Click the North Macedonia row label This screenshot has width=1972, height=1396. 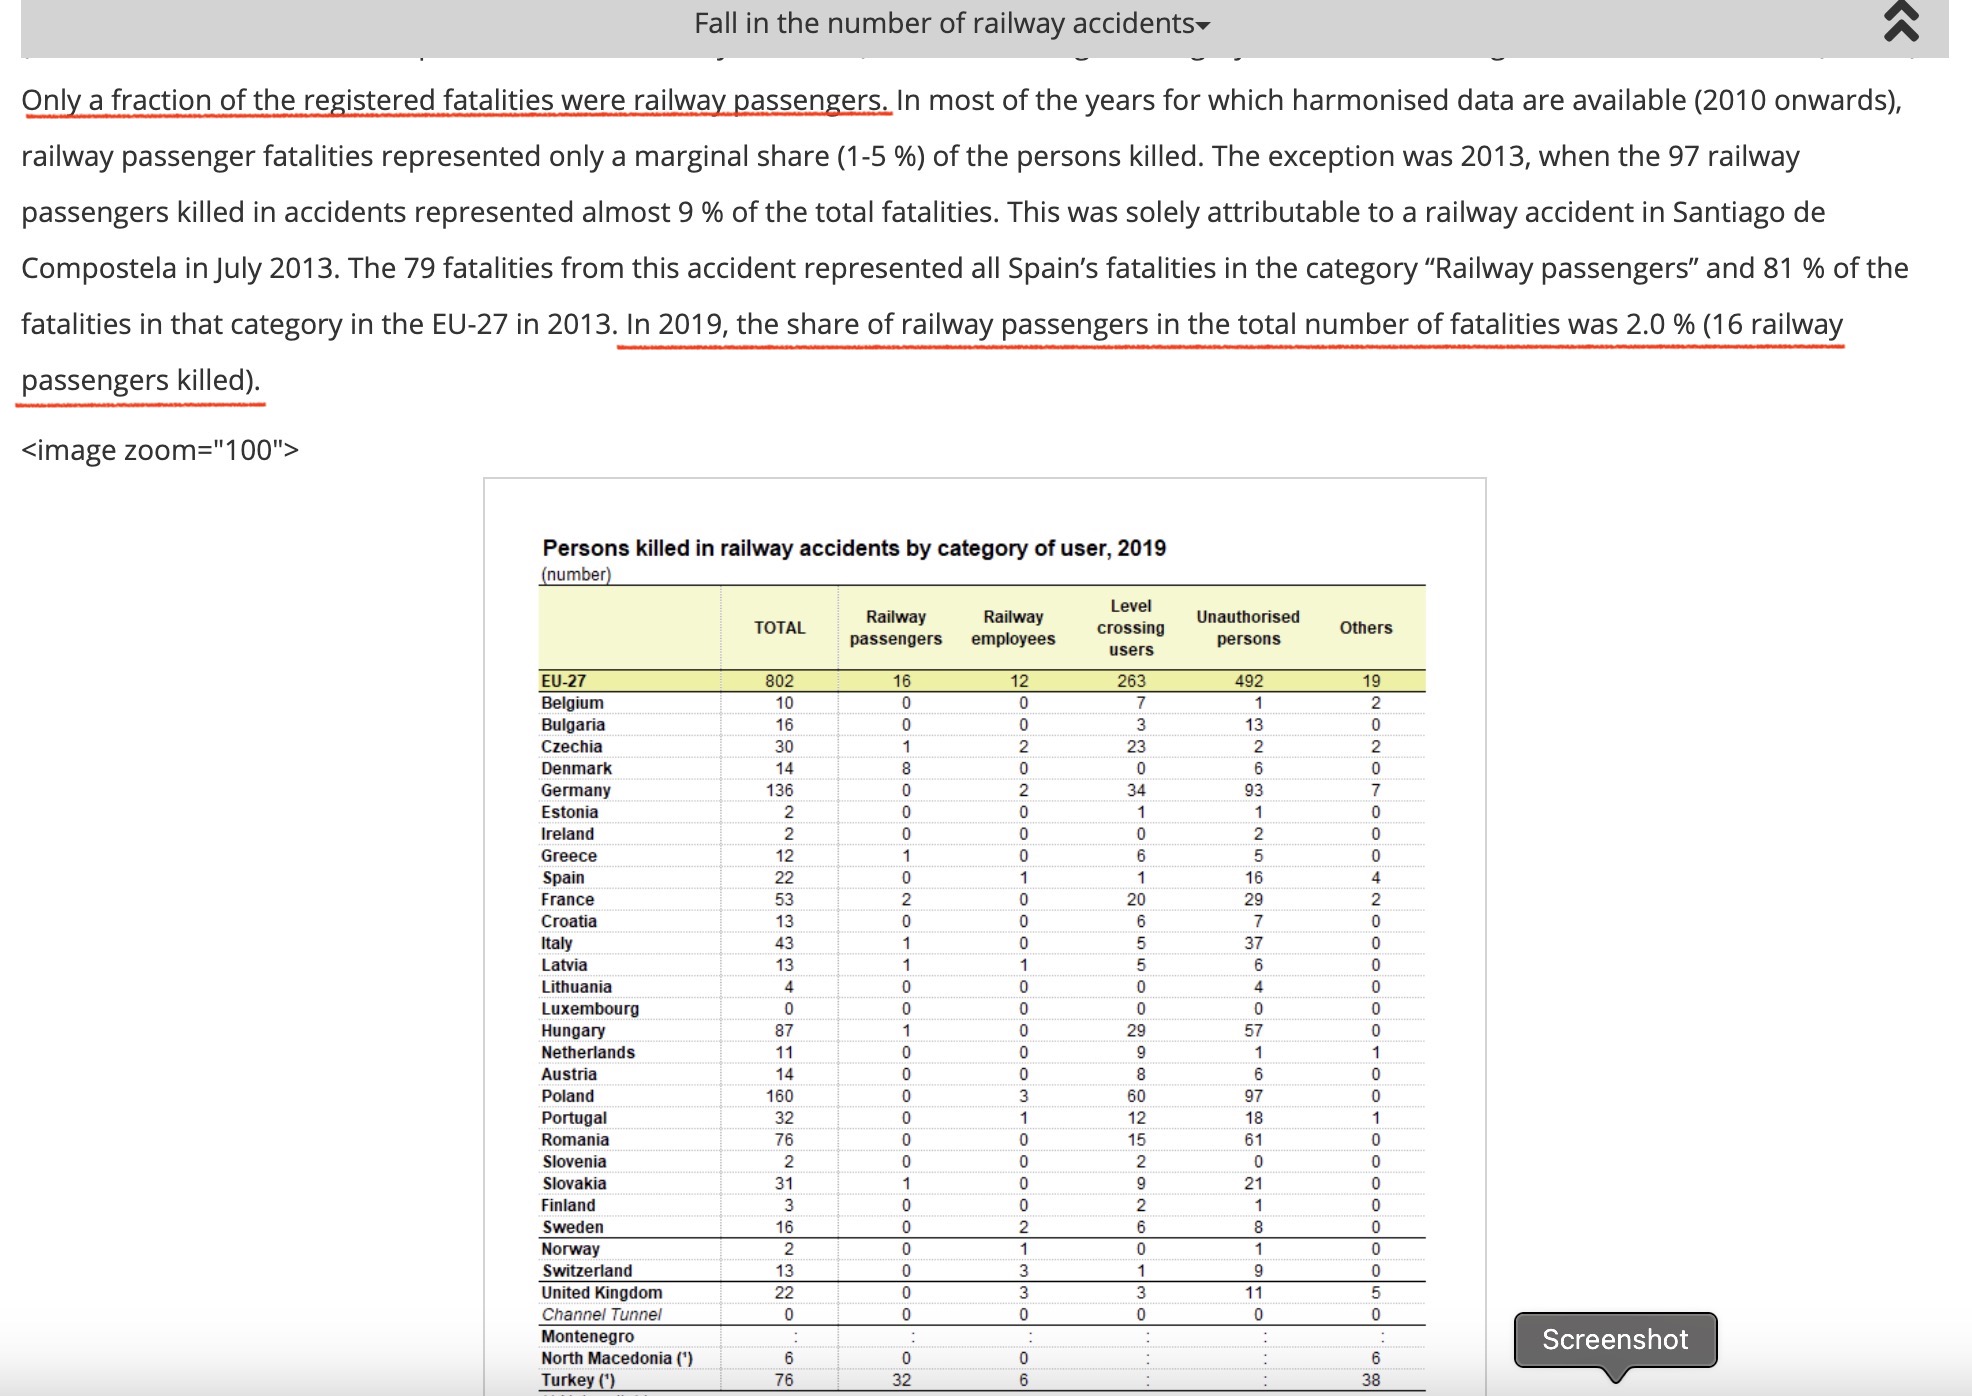click(x=617, y=1359)
